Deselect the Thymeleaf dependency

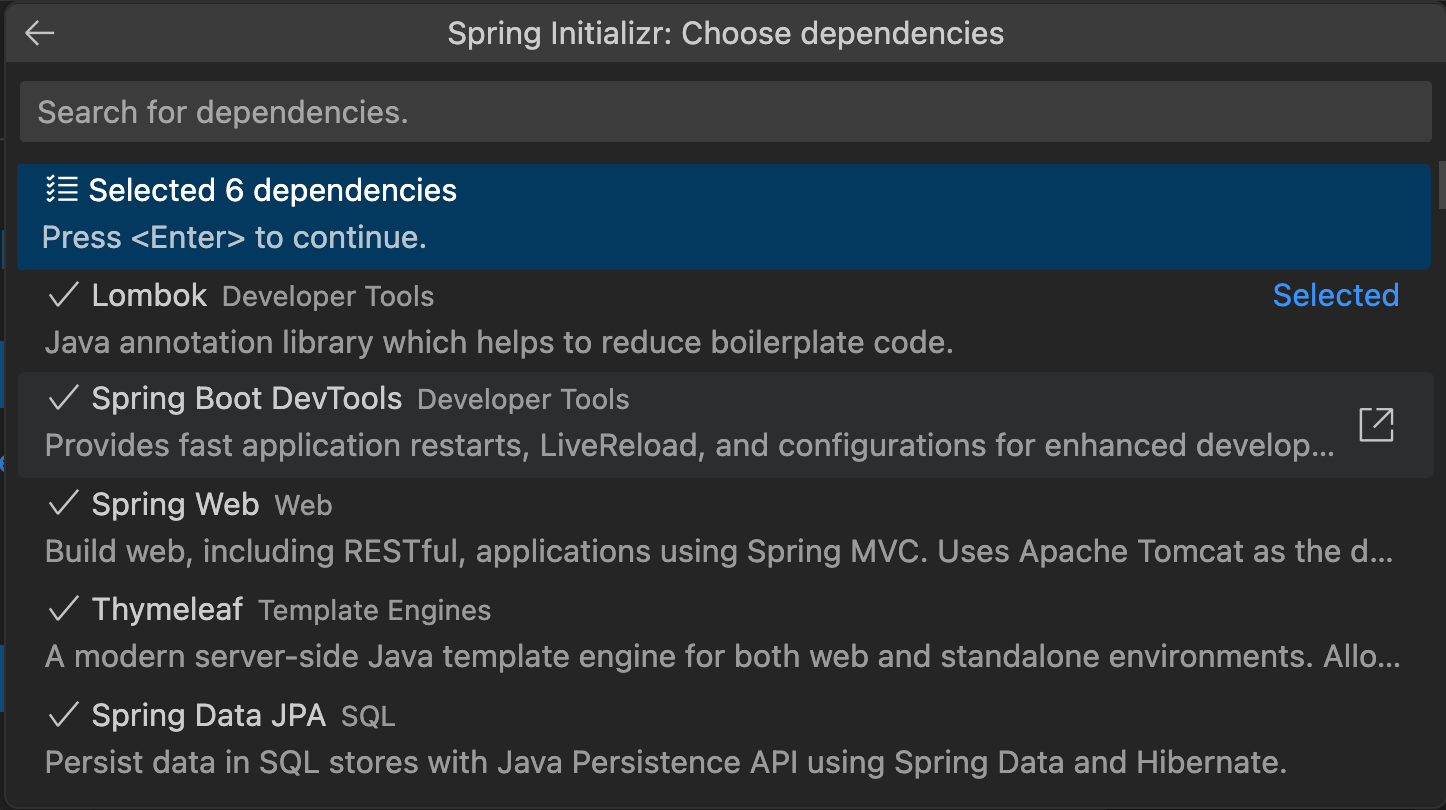(724, 634)
